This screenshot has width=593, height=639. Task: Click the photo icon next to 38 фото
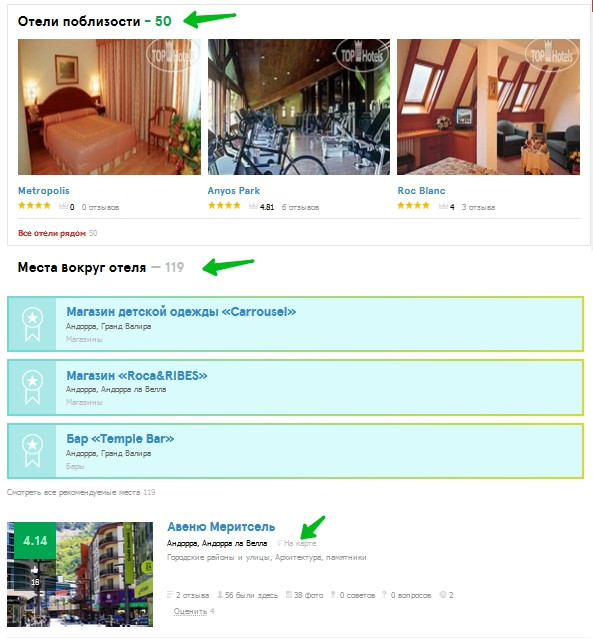tap(289, 595)
